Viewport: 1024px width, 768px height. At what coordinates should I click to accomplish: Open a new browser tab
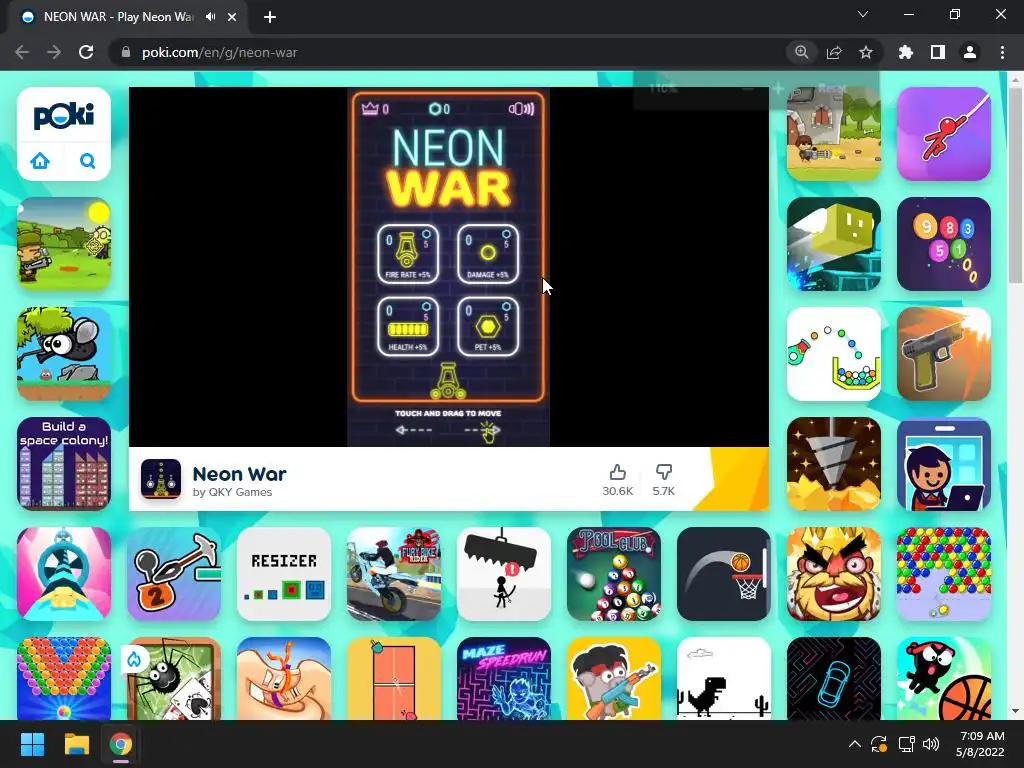pyautogui.click(x=270, y=17)
